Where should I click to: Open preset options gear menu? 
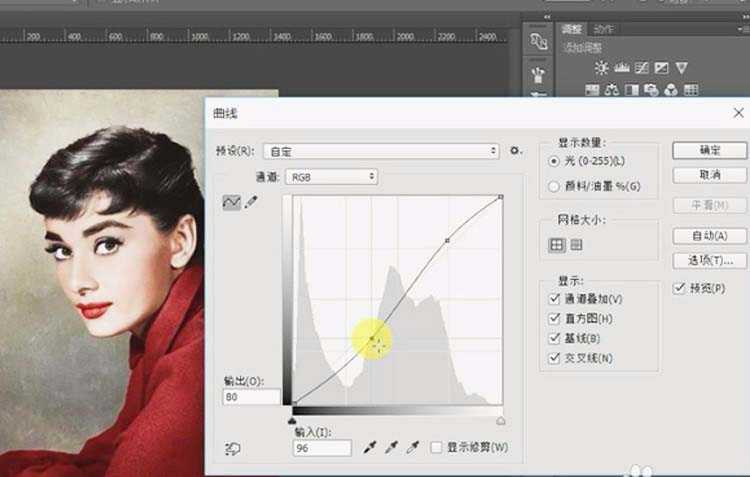(516, 151)
